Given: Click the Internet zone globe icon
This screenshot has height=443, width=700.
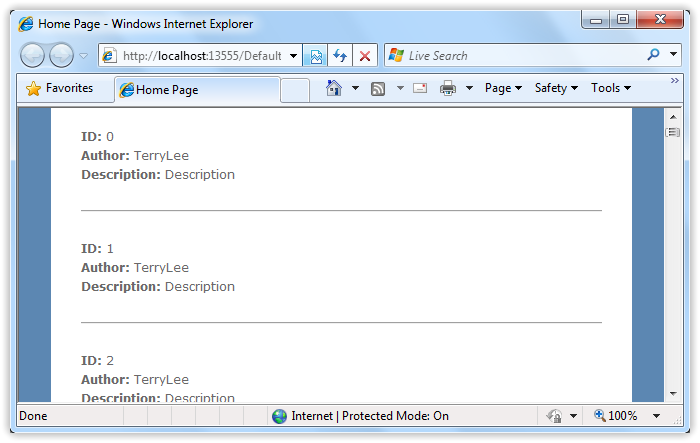Looking at the screenshot, I should 279,416.
